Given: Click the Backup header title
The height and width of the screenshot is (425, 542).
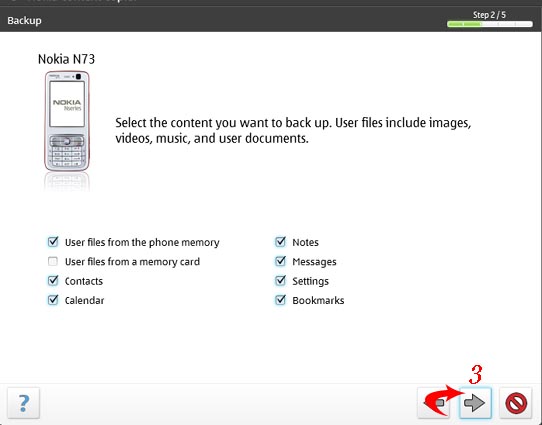Looking at the screenshot, I should coord(24,20).
